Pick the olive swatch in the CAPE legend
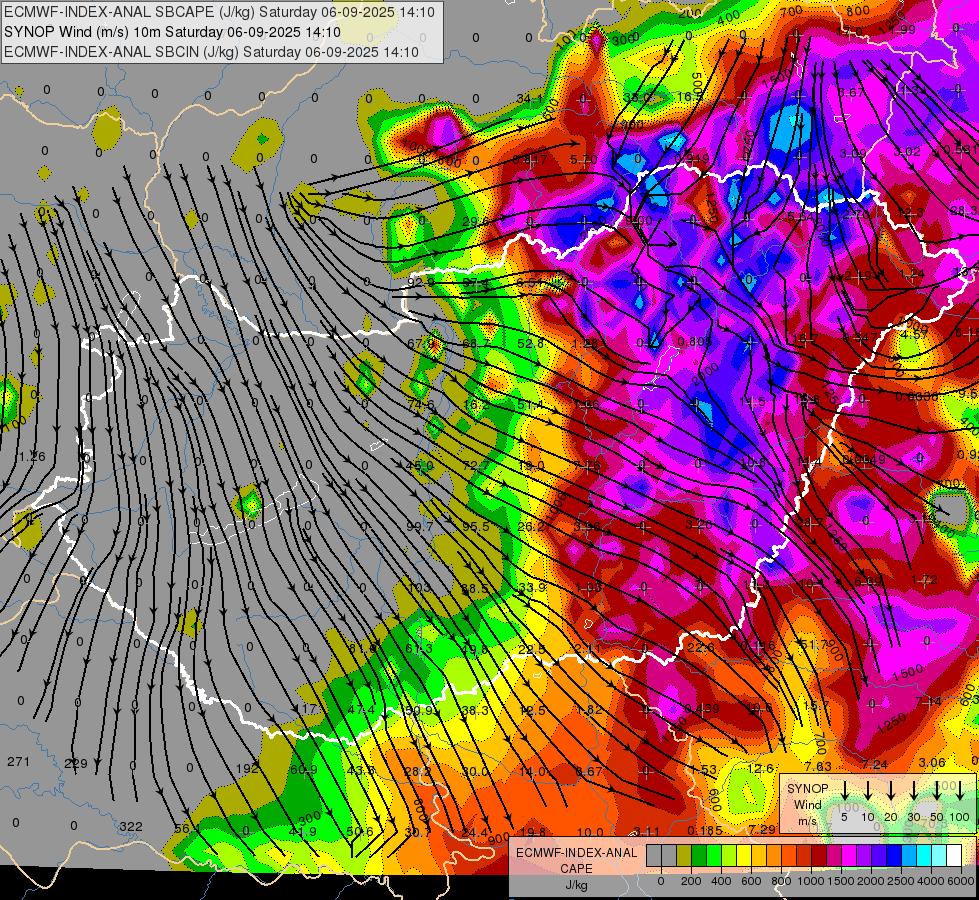979x900 pixels. point(684,855)
